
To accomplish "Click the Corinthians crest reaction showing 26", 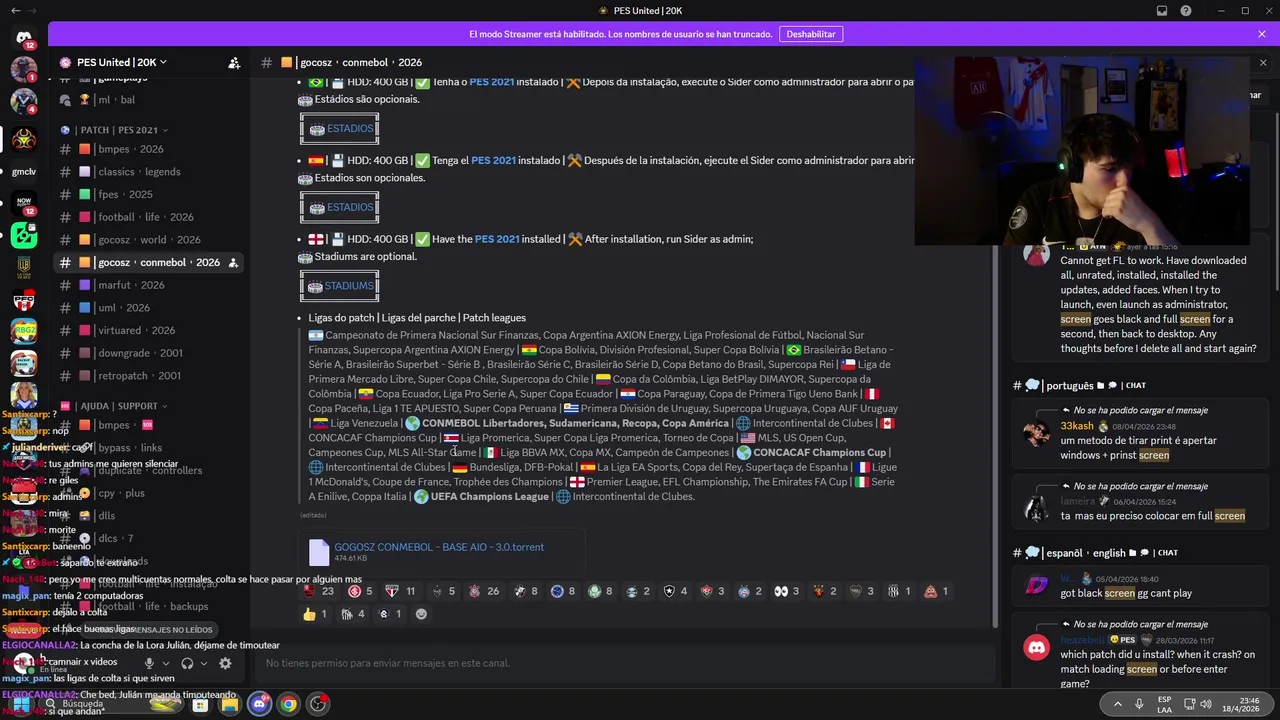I will [x=485, y=591].
